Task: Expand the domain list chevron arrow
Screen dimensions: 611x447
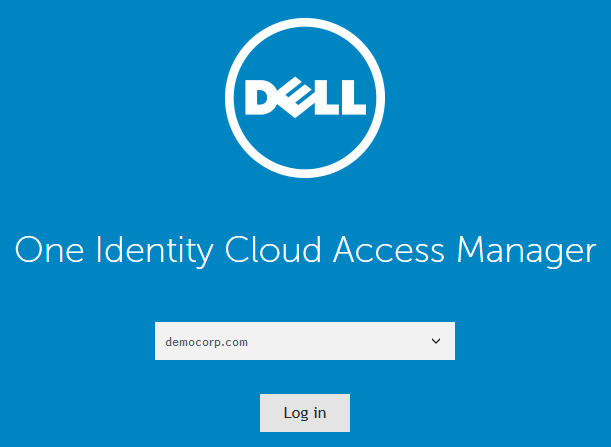Action: pyautogui.click(x=436, y=341)
